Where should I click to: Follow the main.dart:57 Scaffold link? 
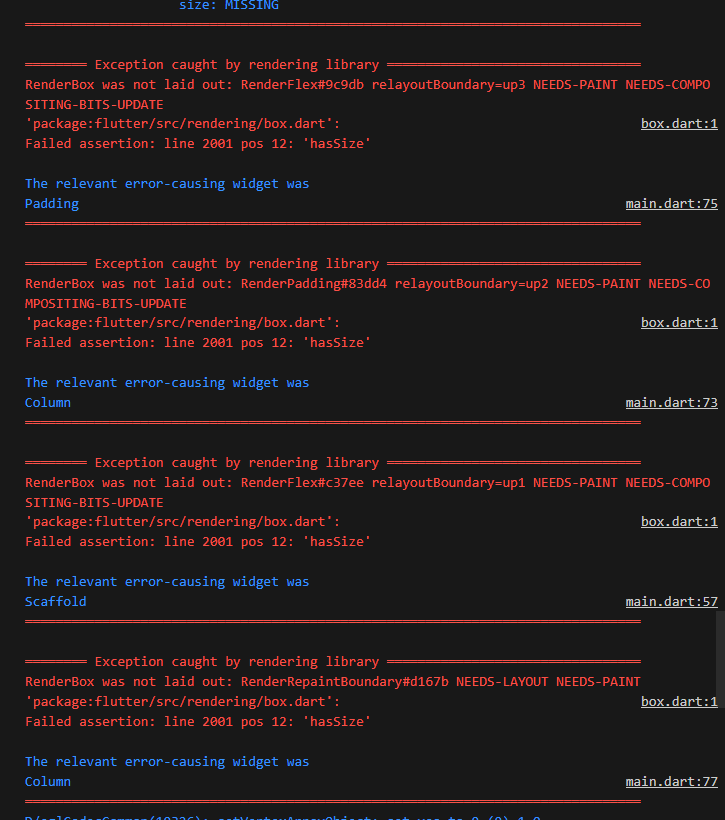671,601
